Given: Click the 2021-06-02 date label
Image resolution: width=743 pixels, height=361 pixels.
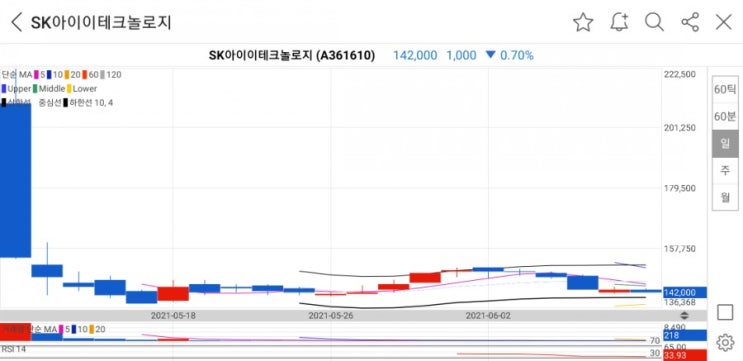Looking at the screenshot, I should pyautogui.click(x=488, y=315).
